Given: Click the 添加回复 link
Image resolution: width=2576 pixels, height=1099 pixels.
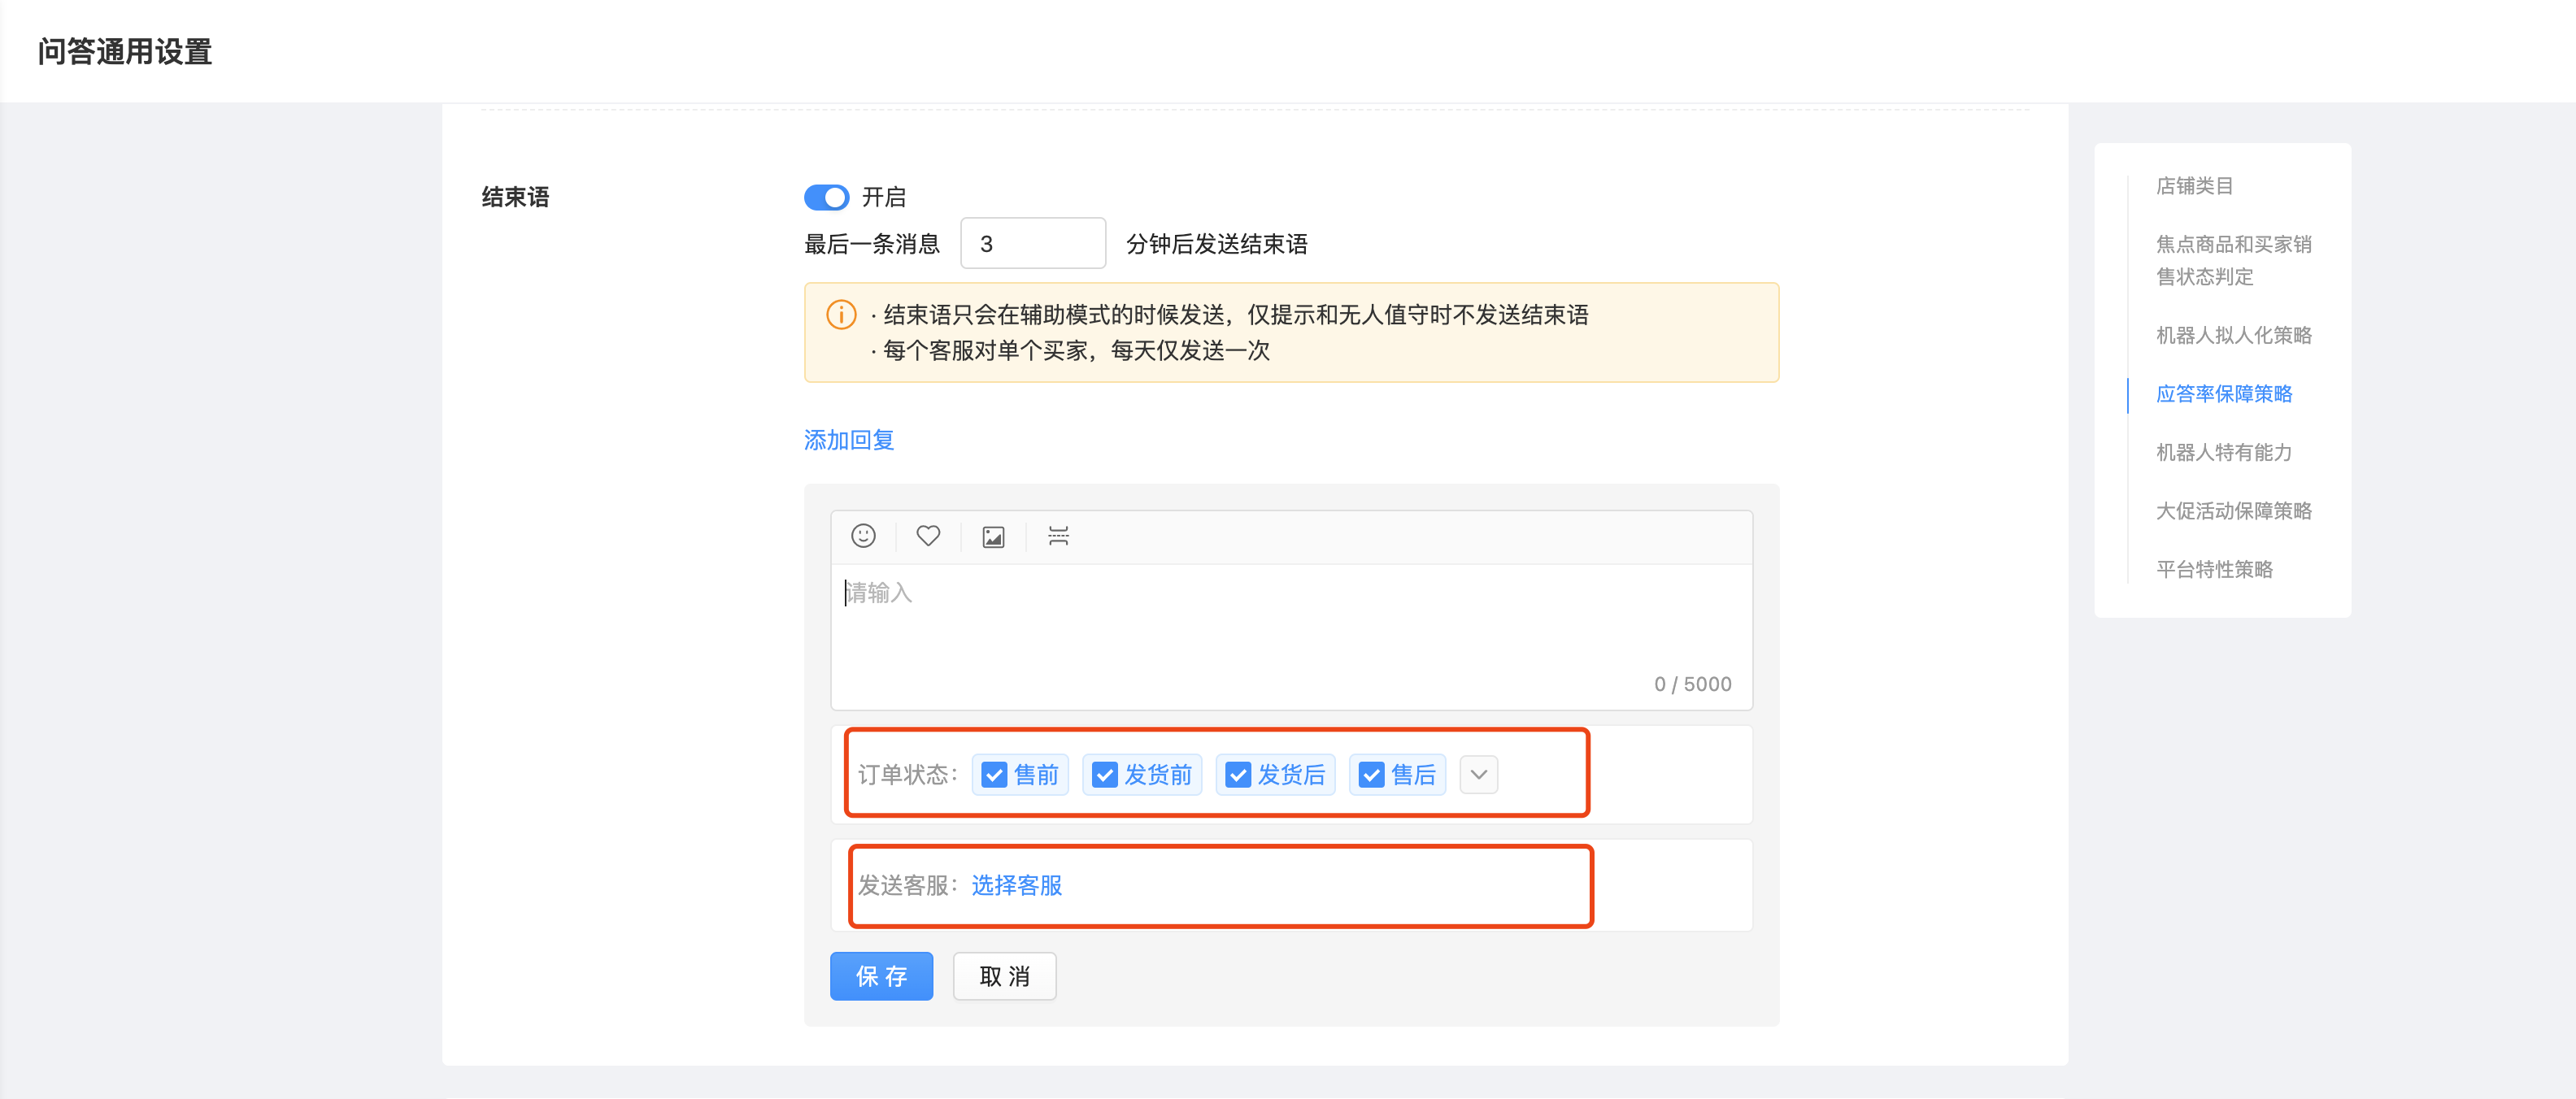Looking at the screenshot, I should click(849, 440).
